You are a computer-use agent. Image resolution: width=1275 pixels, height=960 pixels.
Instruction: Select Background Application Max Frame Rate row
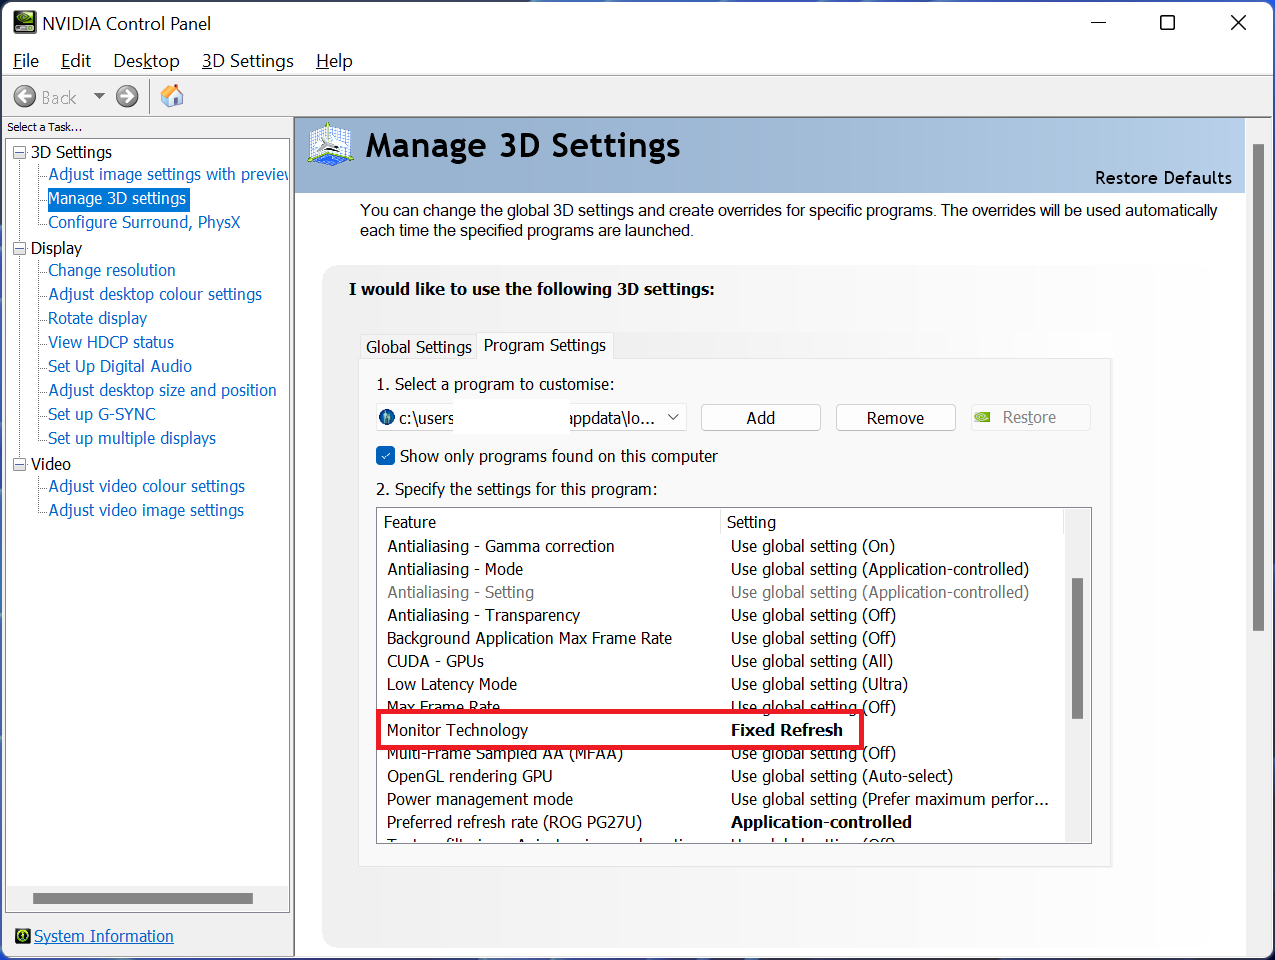tap(720, 638)
